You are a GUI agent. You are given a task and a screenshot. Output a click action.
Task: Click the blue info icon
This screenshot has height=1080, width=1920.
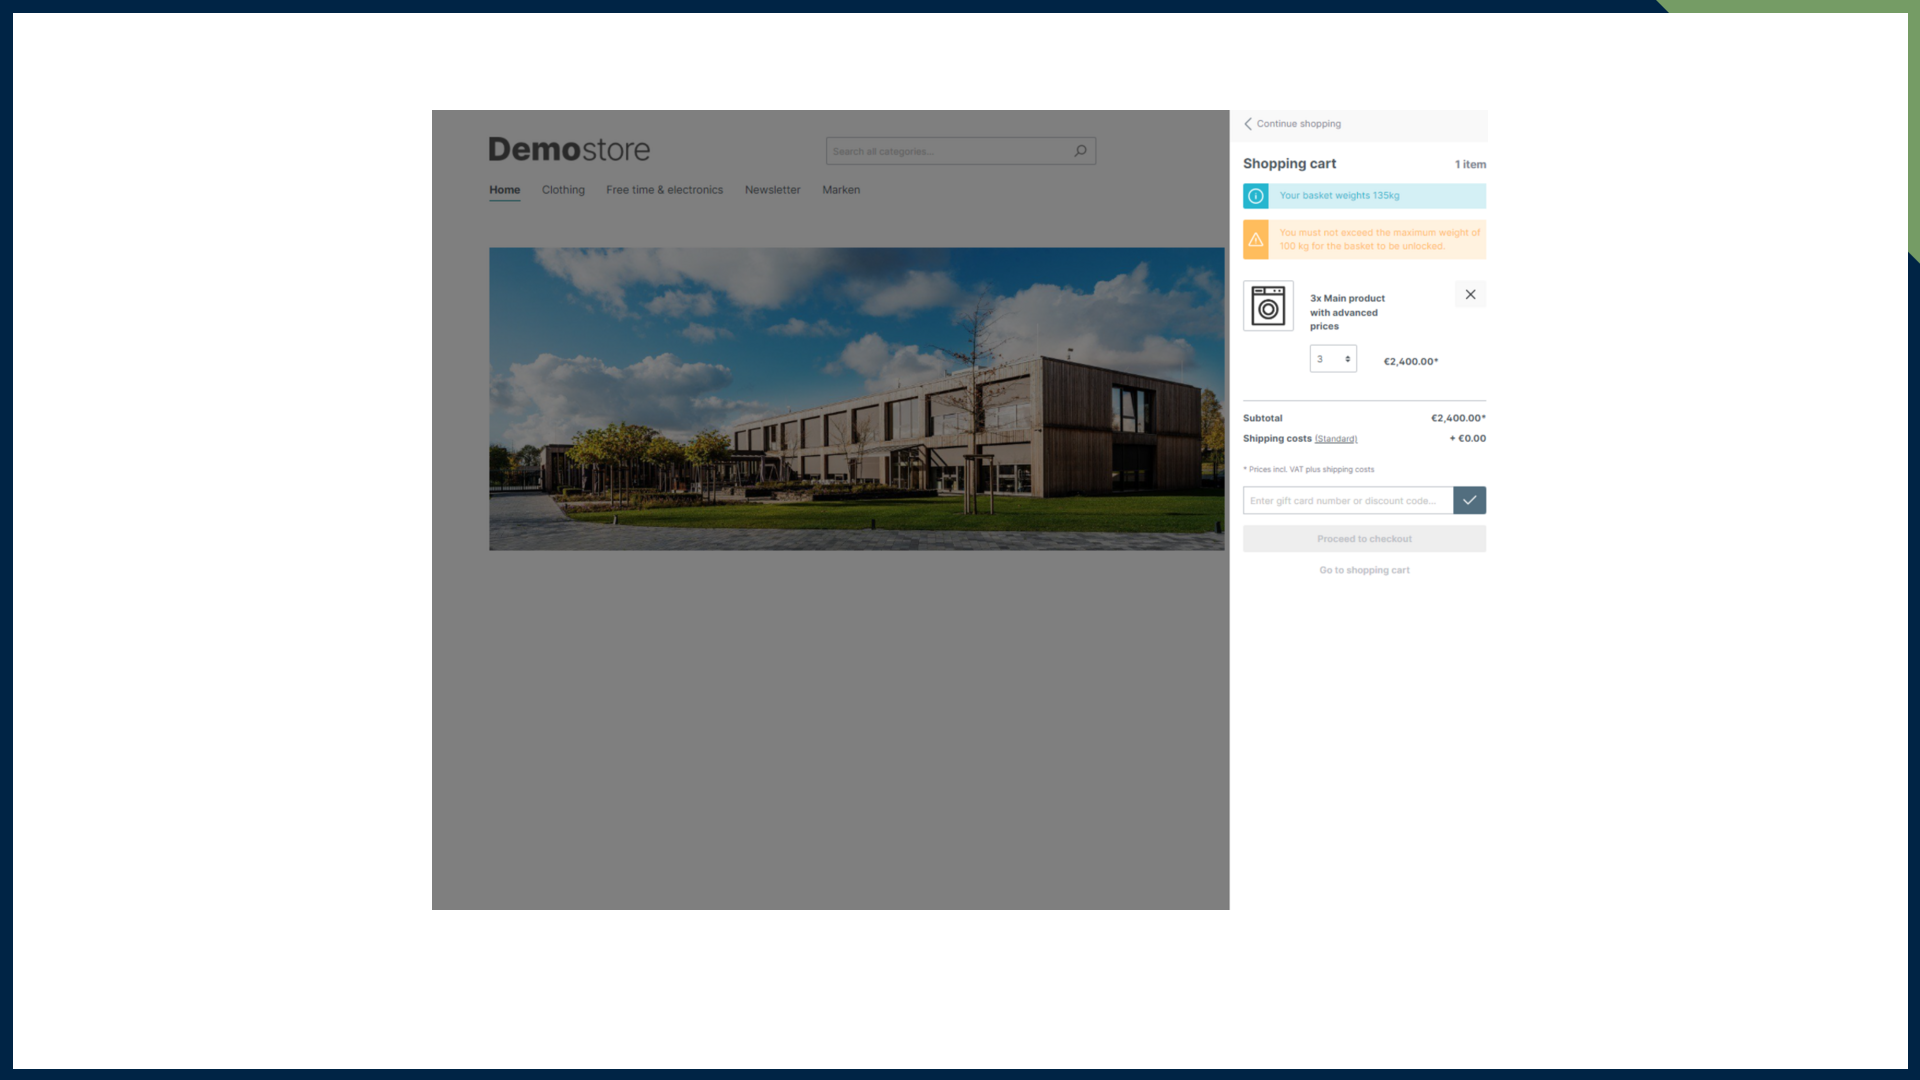tap(1256, 196)
